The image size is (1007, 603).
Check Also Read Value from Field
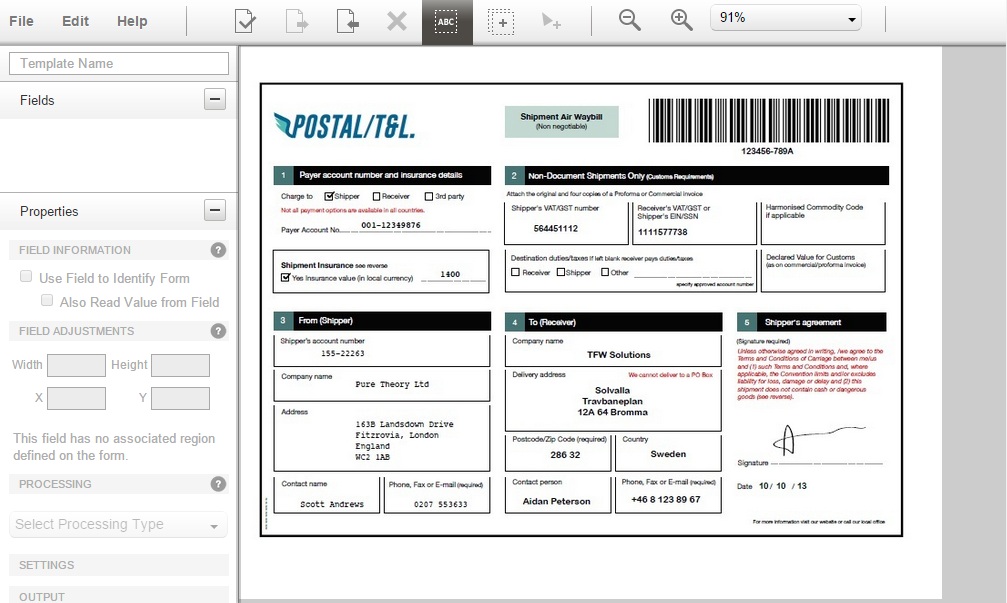pyautogui.click(x=47, y=301)
